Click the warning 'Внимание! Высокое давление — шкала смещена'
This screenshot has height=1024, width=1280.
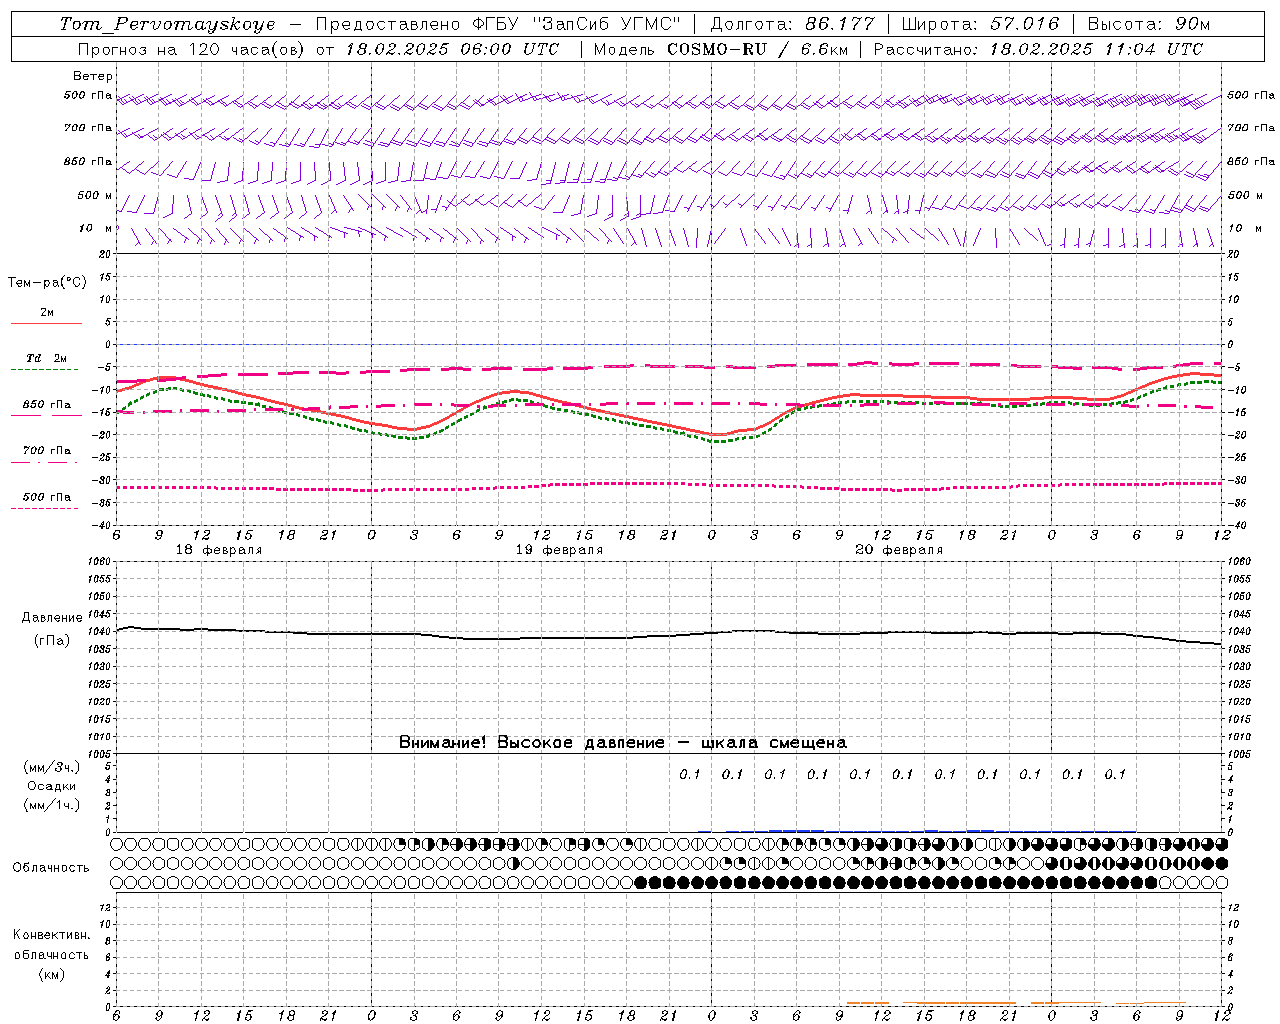click(x=623, y=742)
